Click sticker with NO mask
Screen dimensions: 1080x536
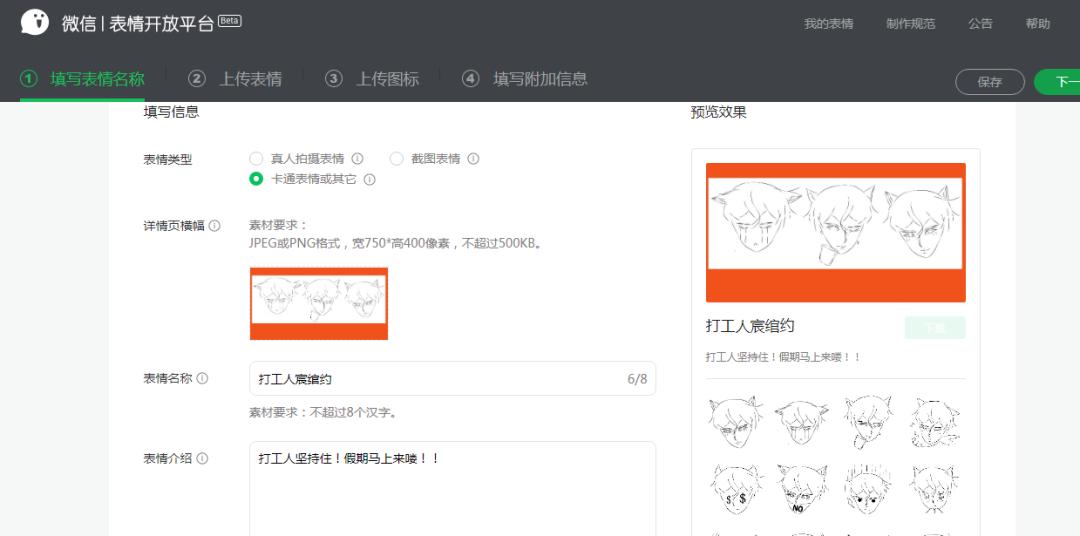[802, 488]
